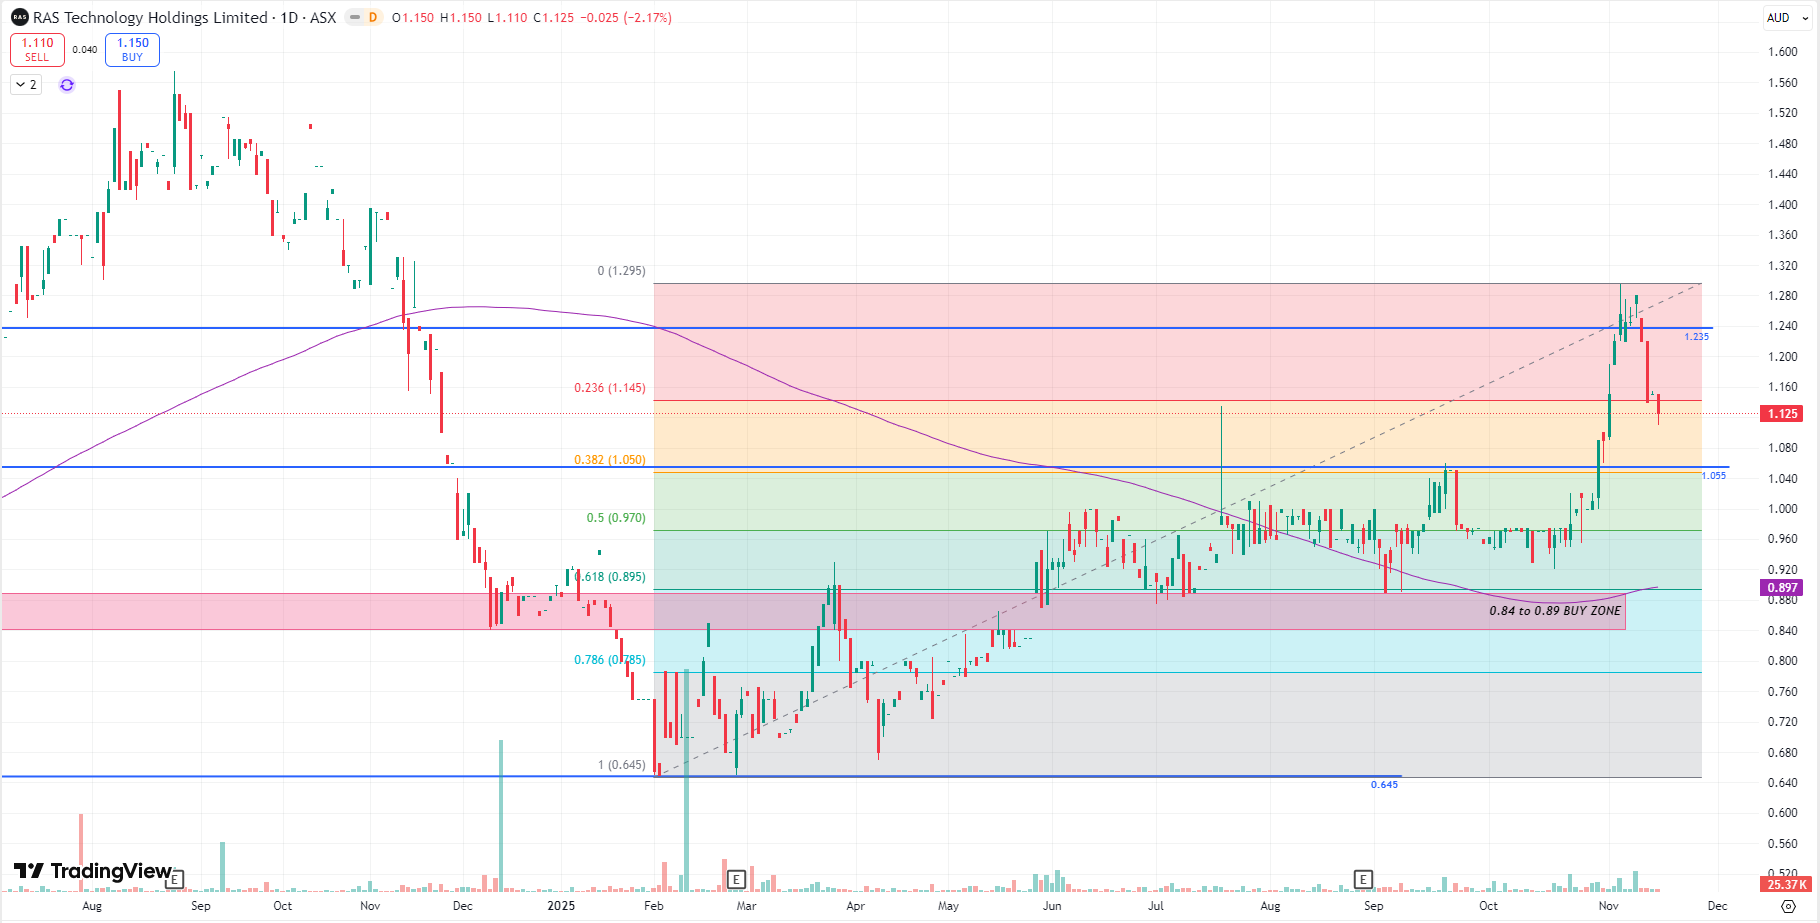Screen dimensions: 1820x923
Task: Click the earnings marker near March 2025
Action: click(736, 879)
